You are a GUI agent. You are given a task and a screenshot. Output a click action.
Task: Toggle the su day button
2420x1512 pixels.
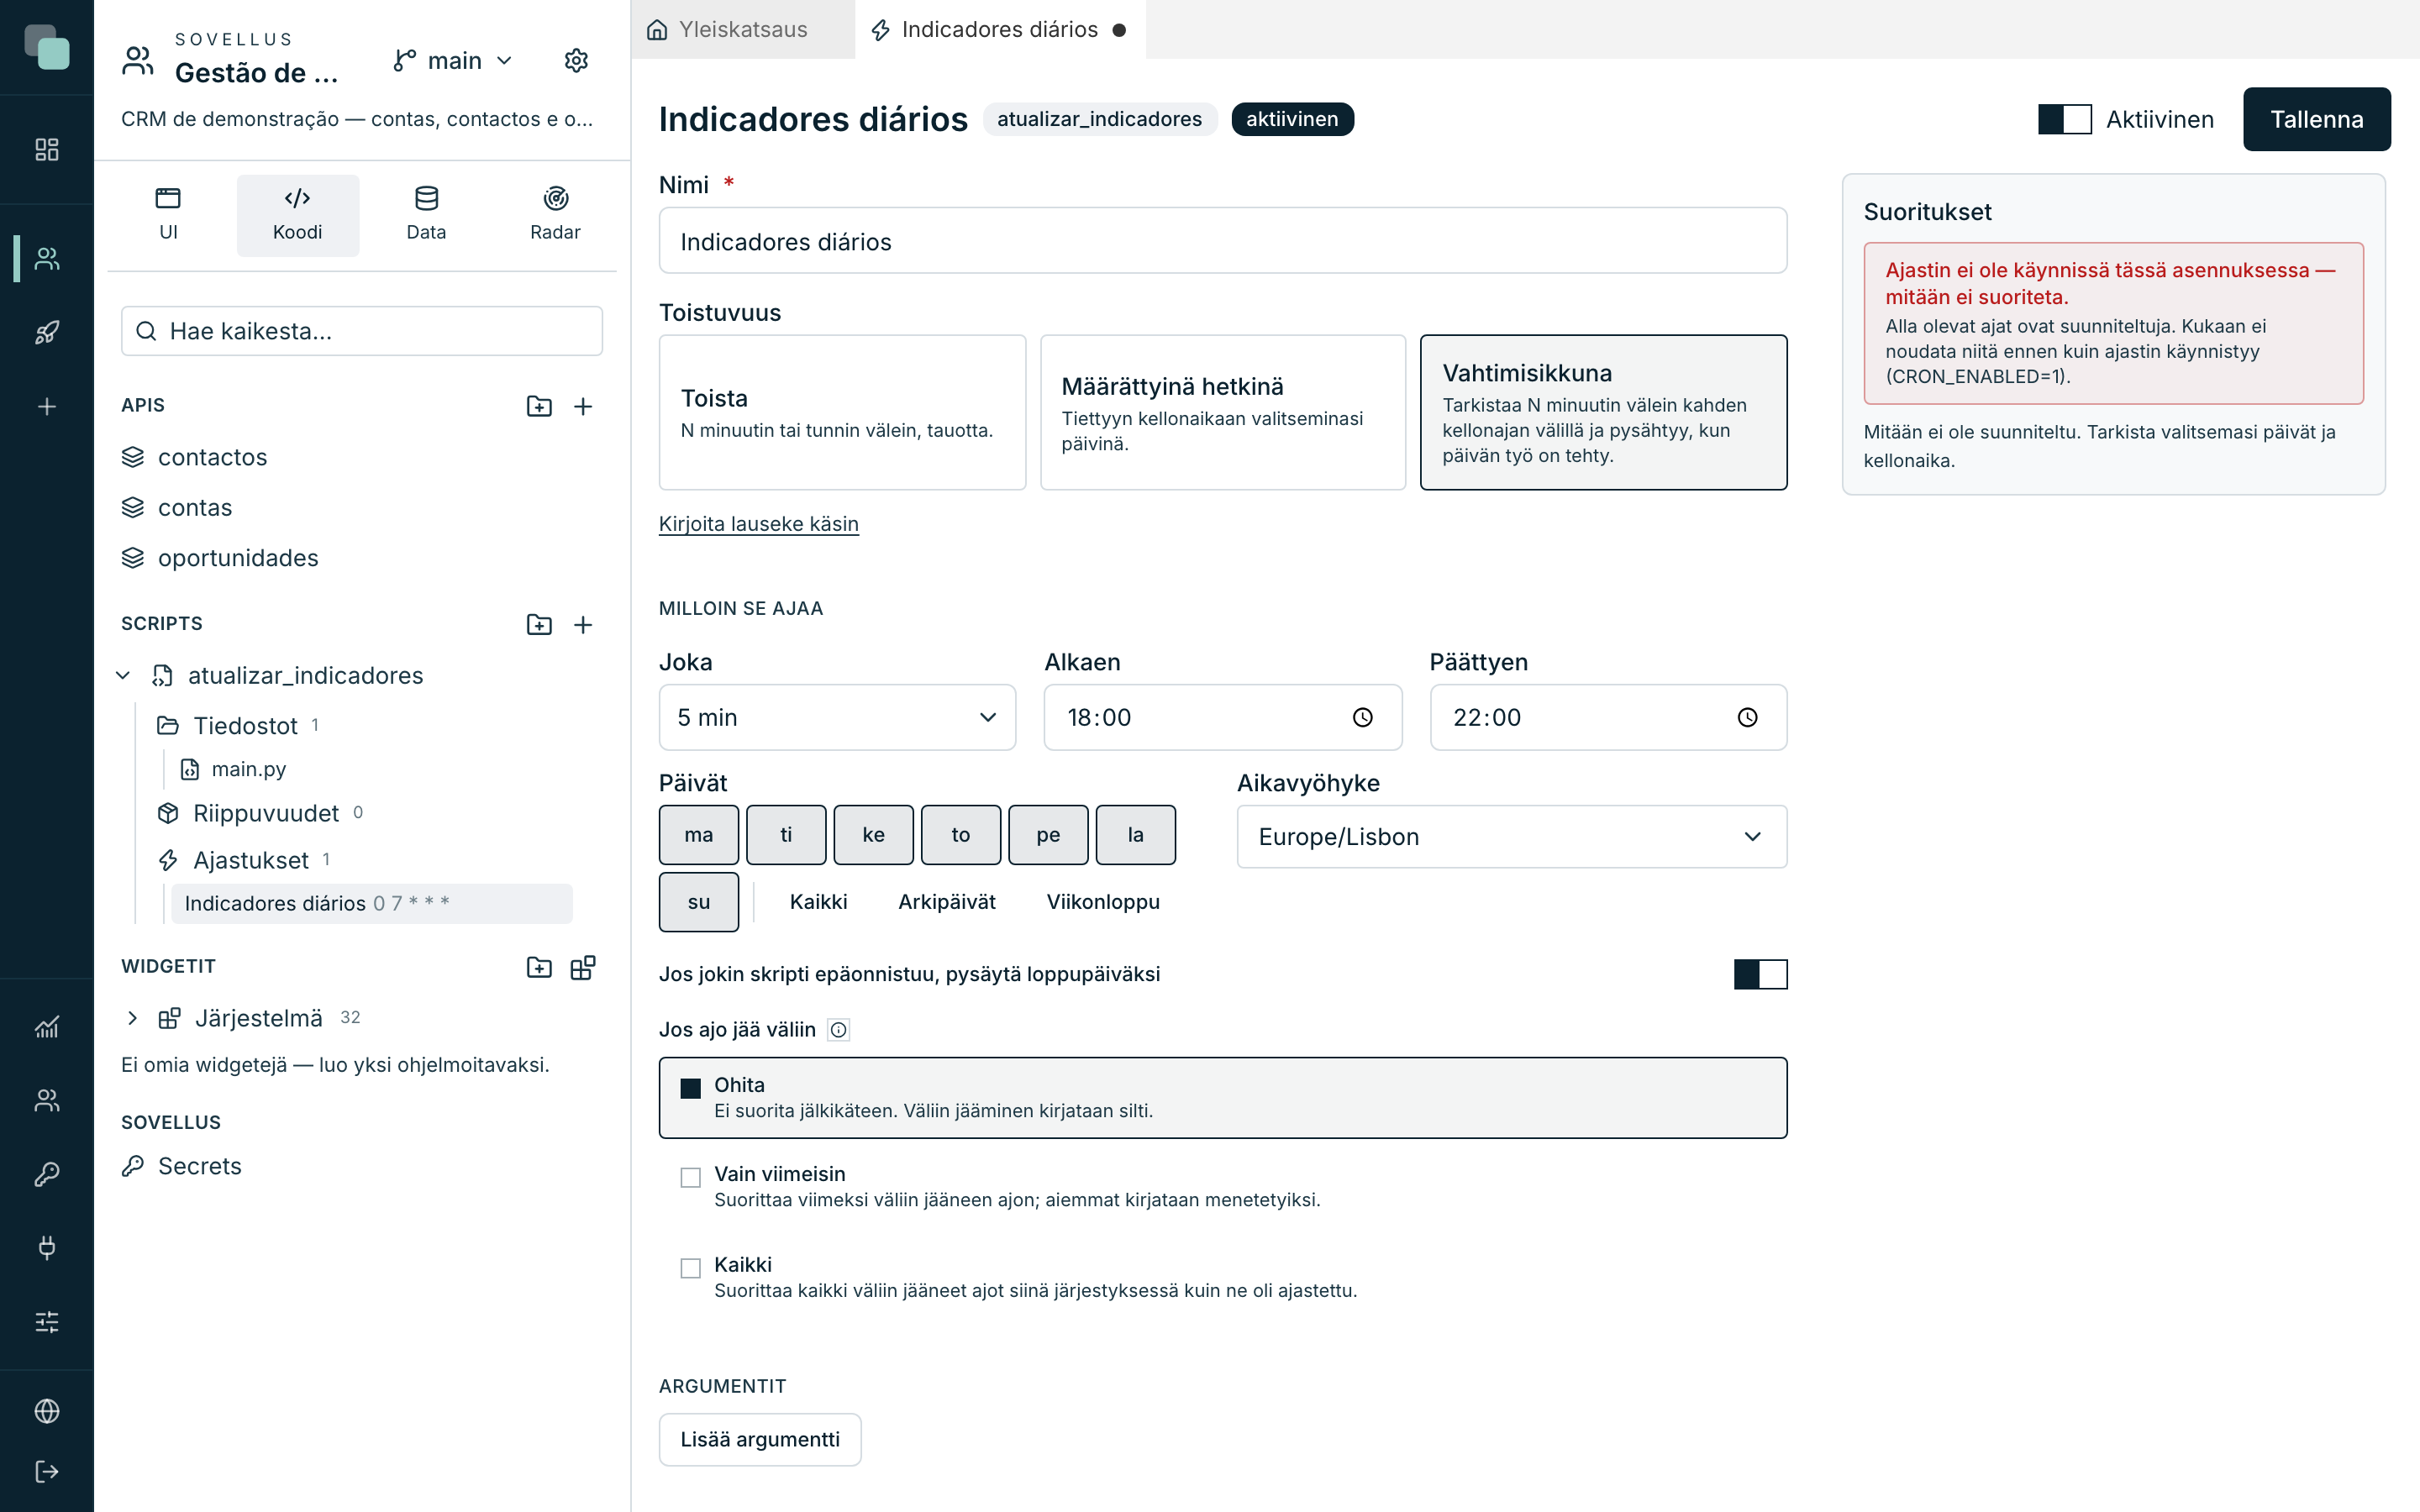[698, 901]
